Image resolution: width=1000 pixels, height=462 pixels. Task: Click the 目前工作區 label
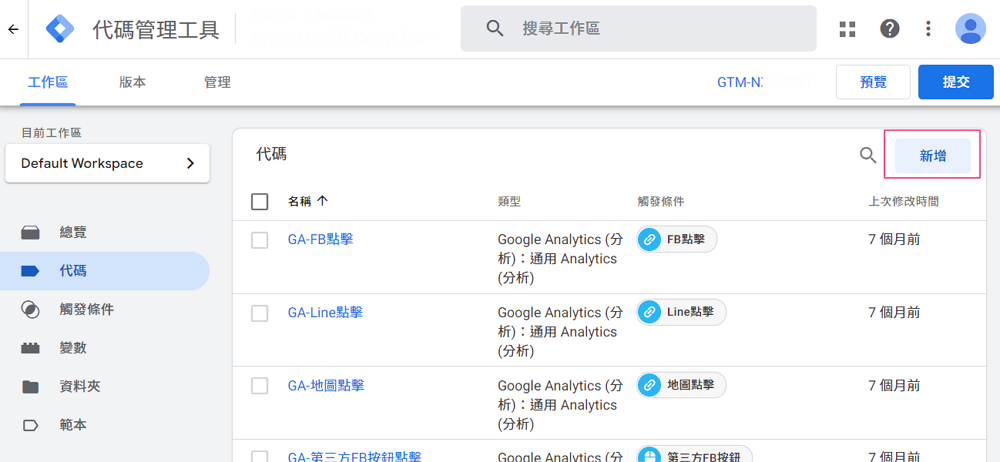pos(51,133)
